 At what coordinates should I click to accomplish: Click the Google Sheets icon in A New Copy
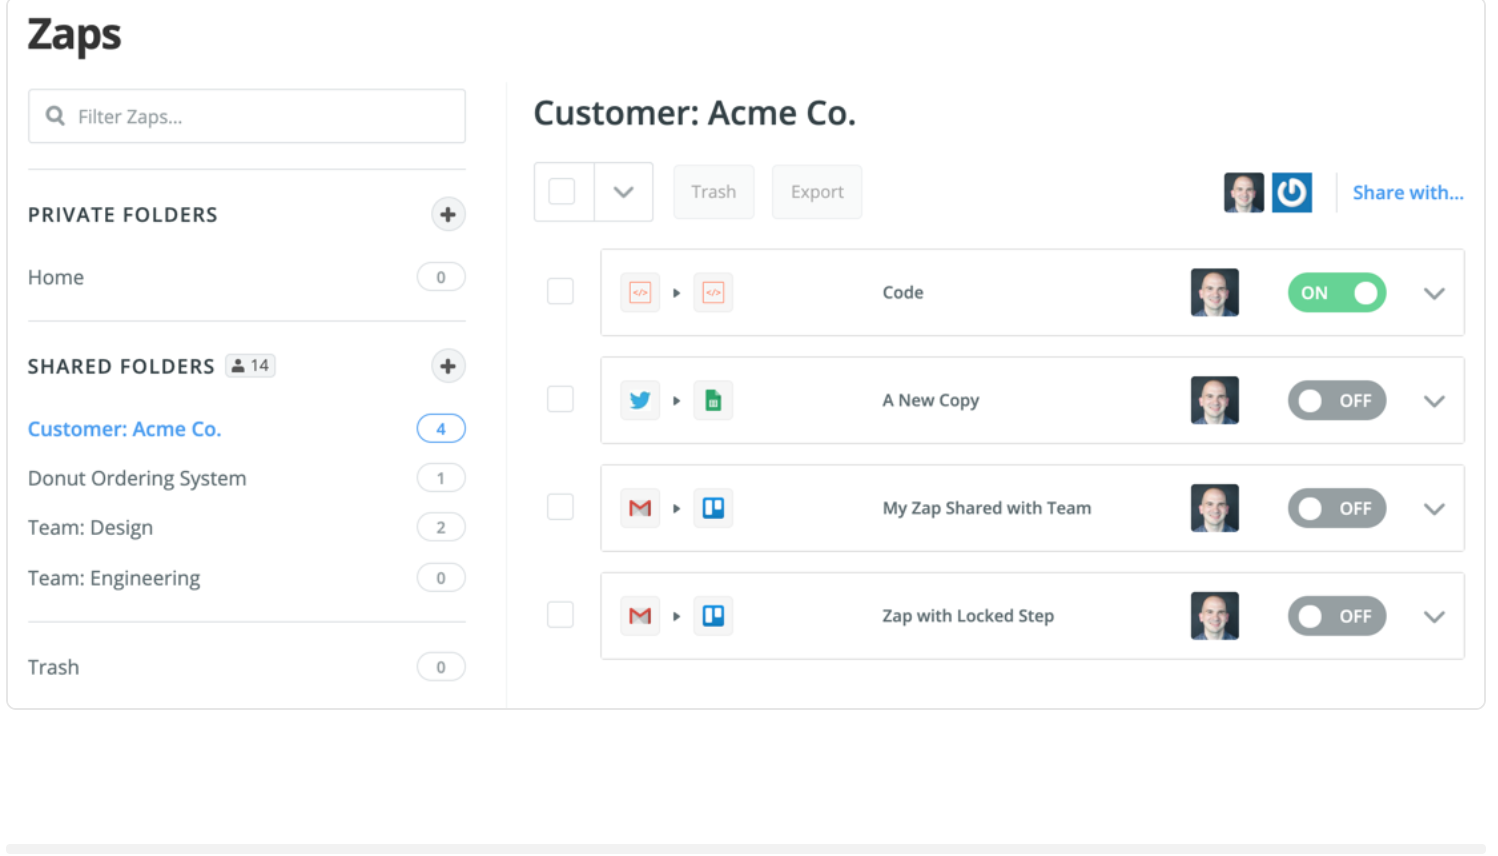tap(713, 401)
